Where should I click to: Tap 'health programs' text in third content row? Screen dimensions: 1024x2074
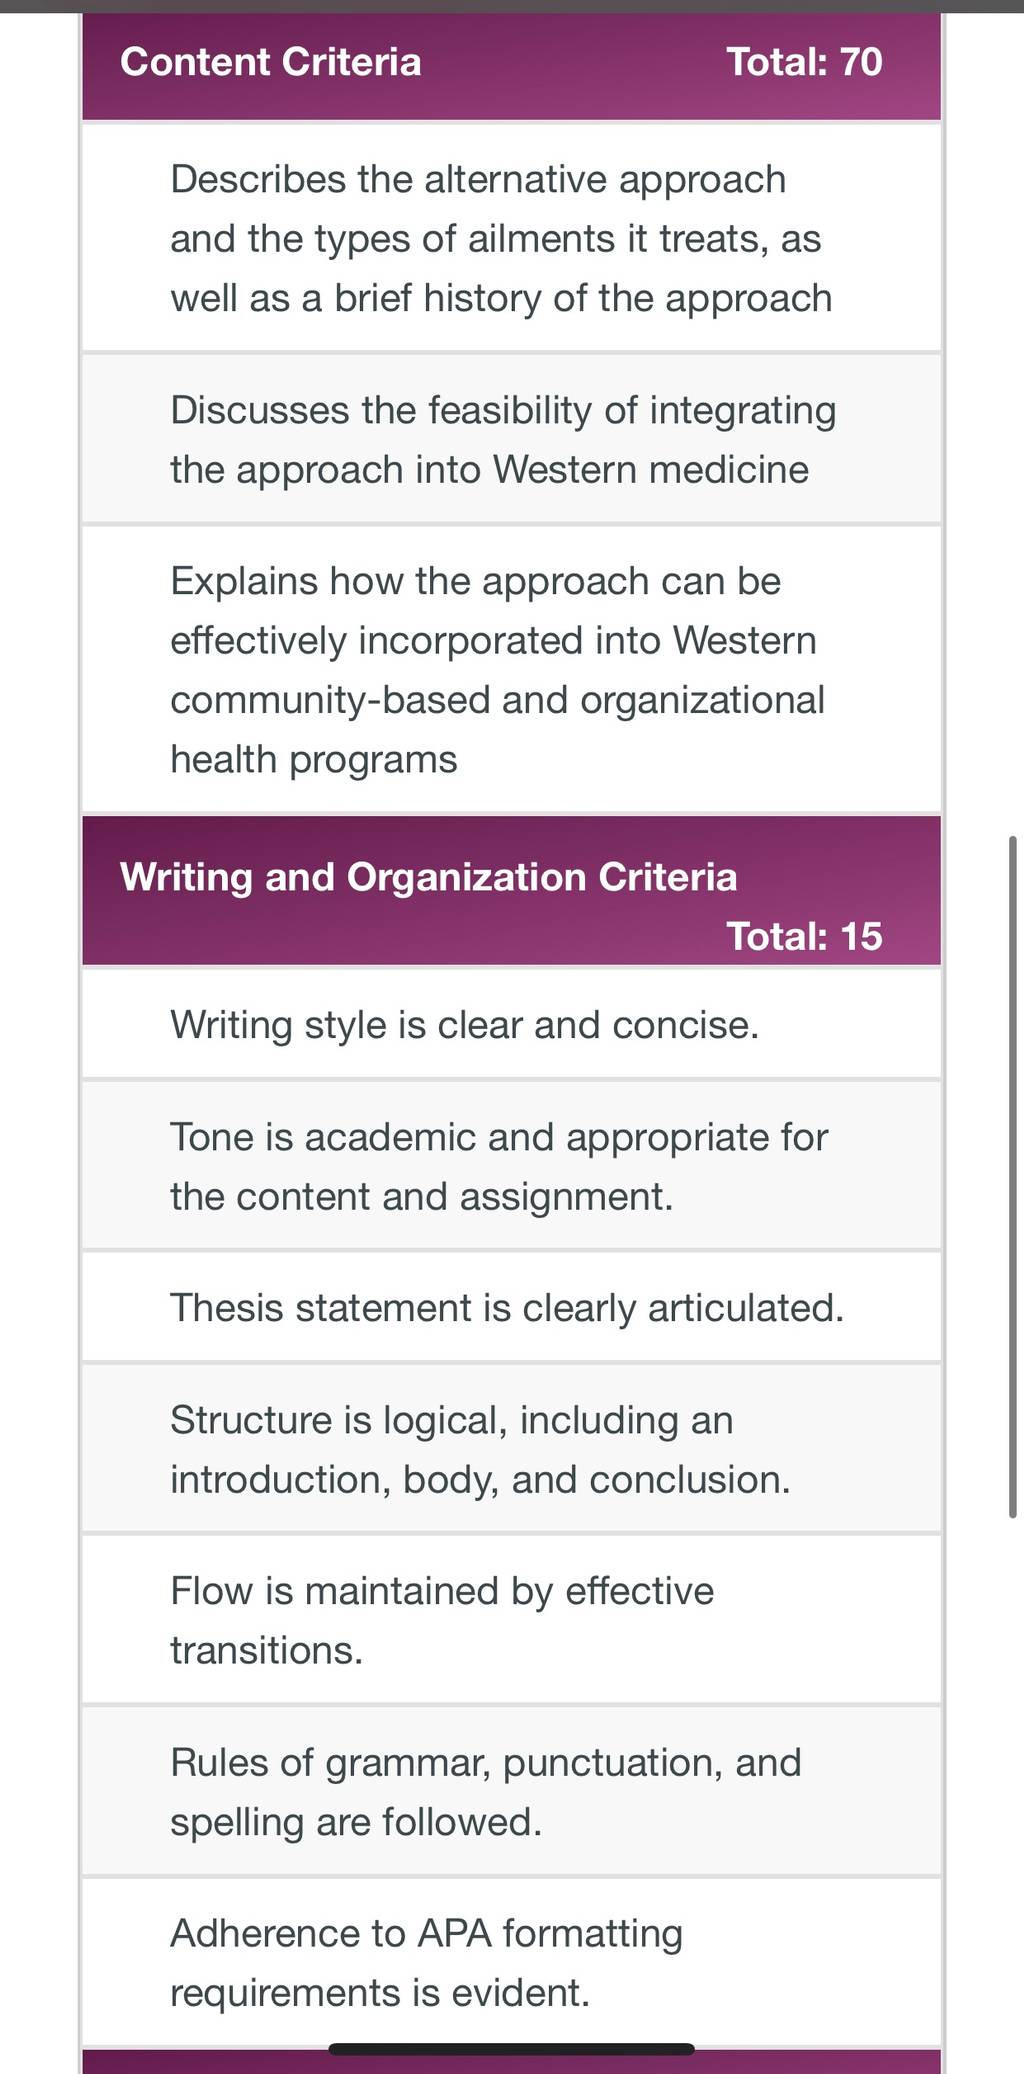click(x=314, y=760)
